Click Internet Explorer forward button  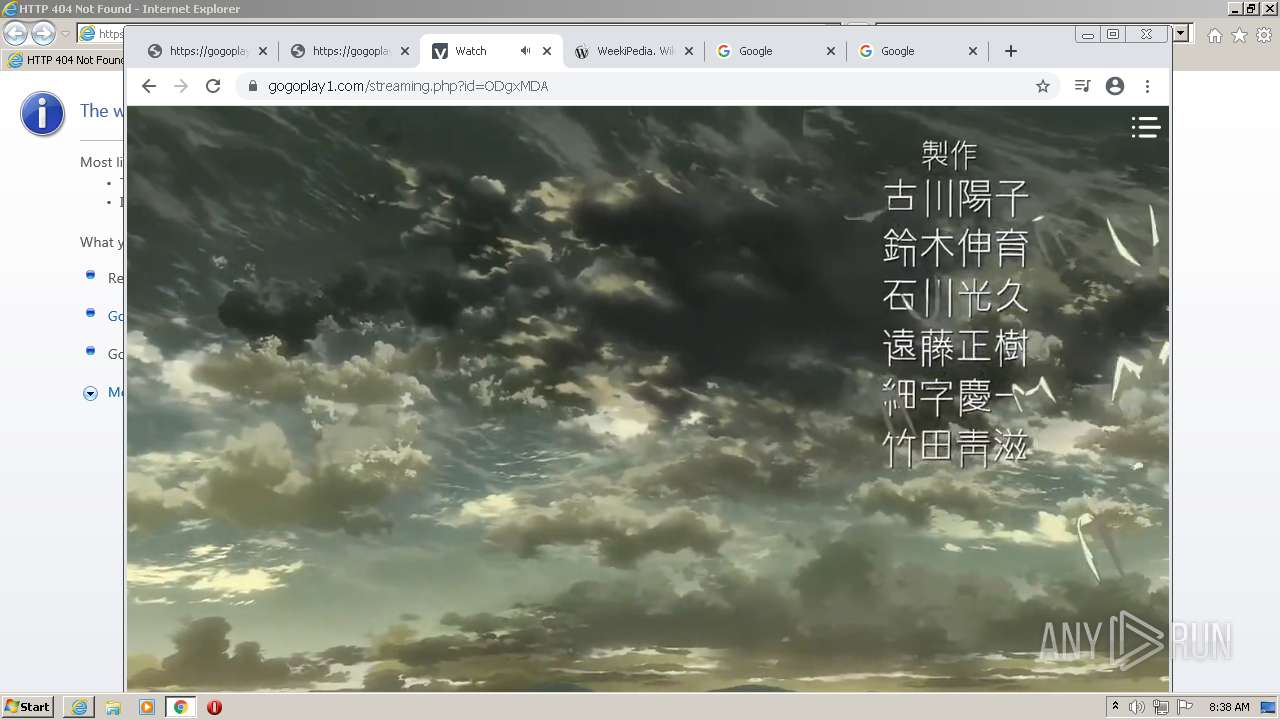tap(43, 34)
